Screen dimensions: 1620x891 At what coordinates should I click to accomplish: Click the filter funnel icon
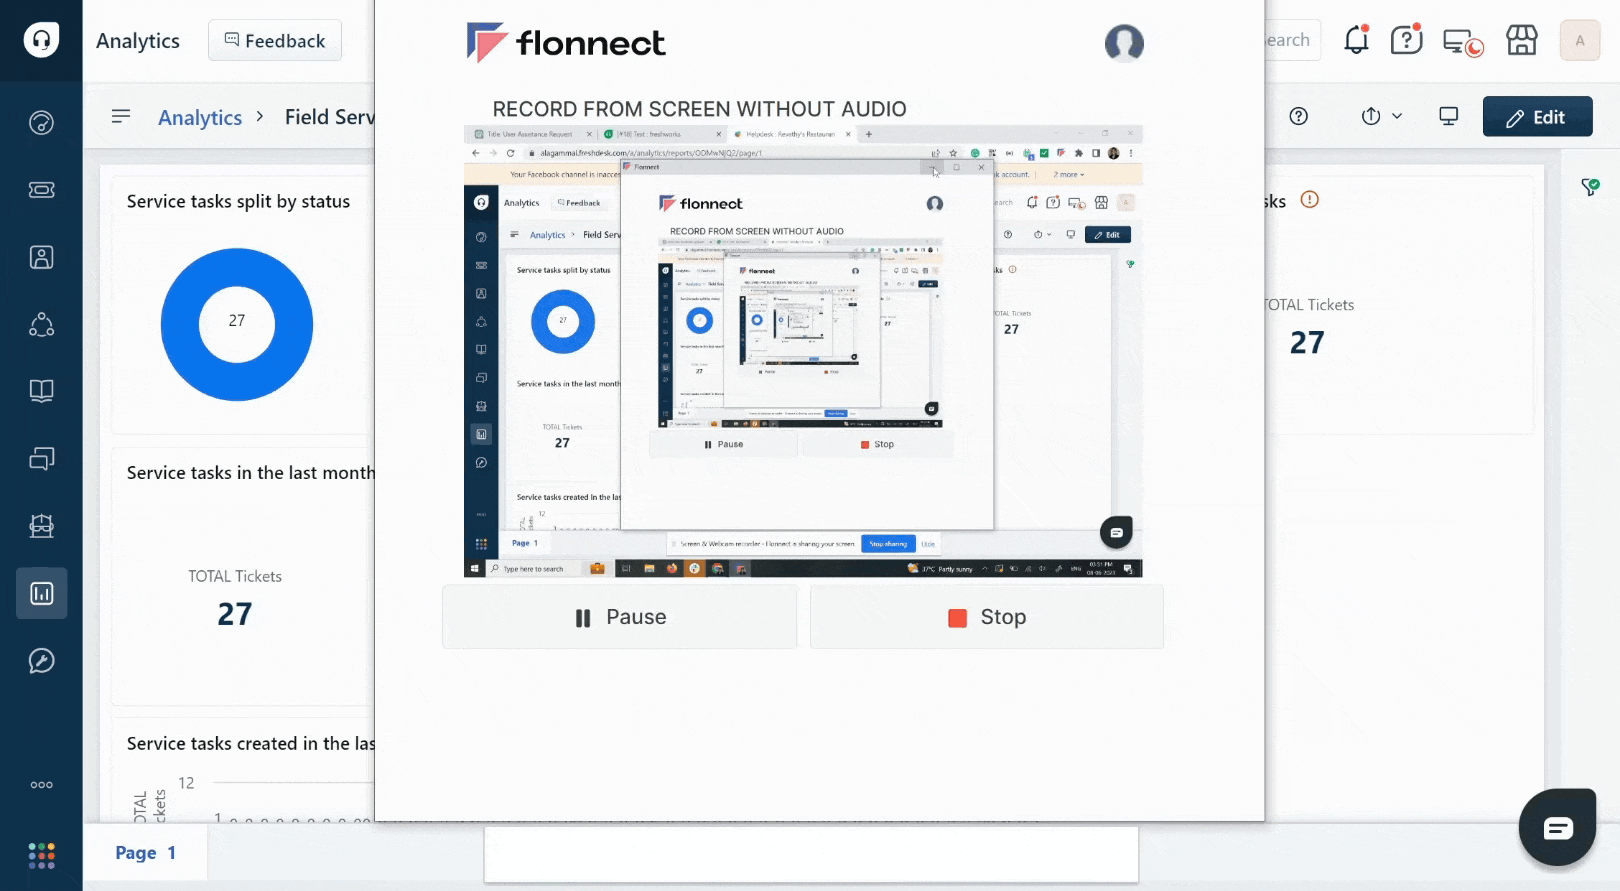click(1590, 187)
